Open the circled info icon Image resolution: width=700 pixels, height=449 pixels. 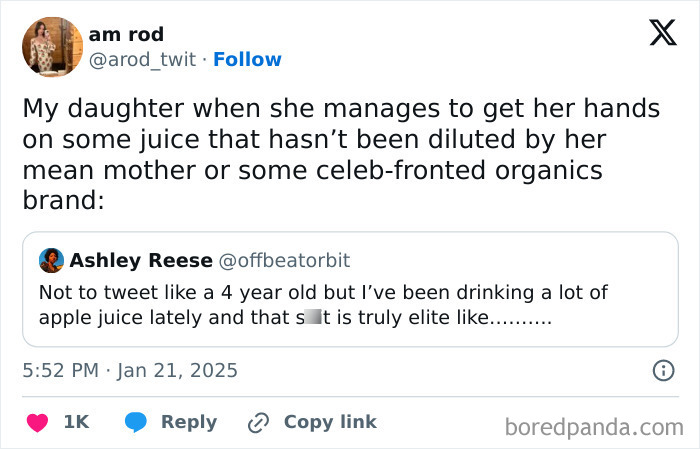coord(662,371)
